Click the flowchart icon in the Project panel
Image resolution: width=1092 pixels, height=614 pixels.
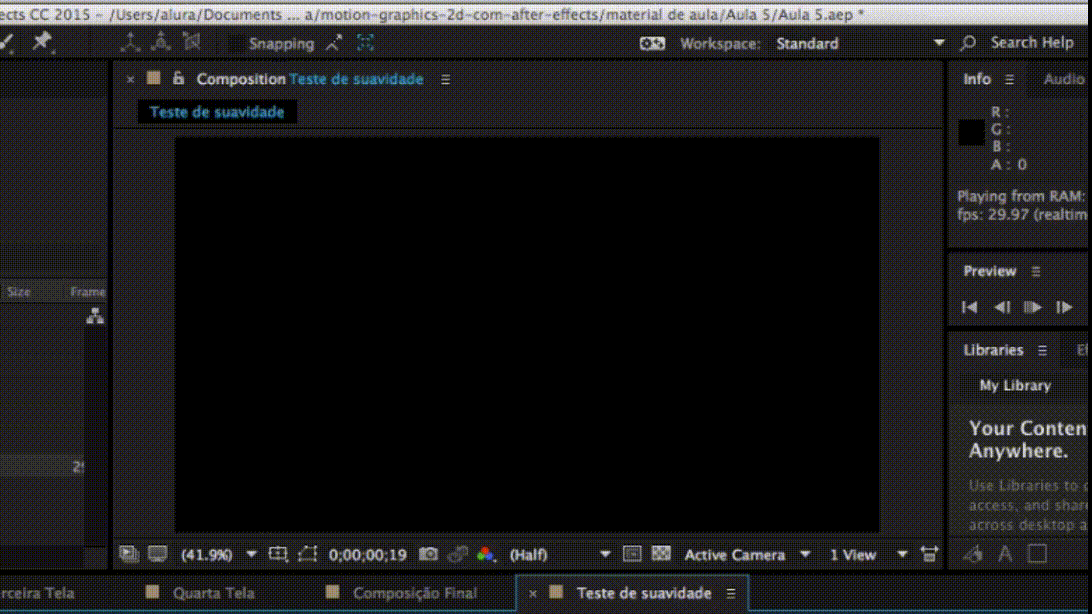[95, 316]
